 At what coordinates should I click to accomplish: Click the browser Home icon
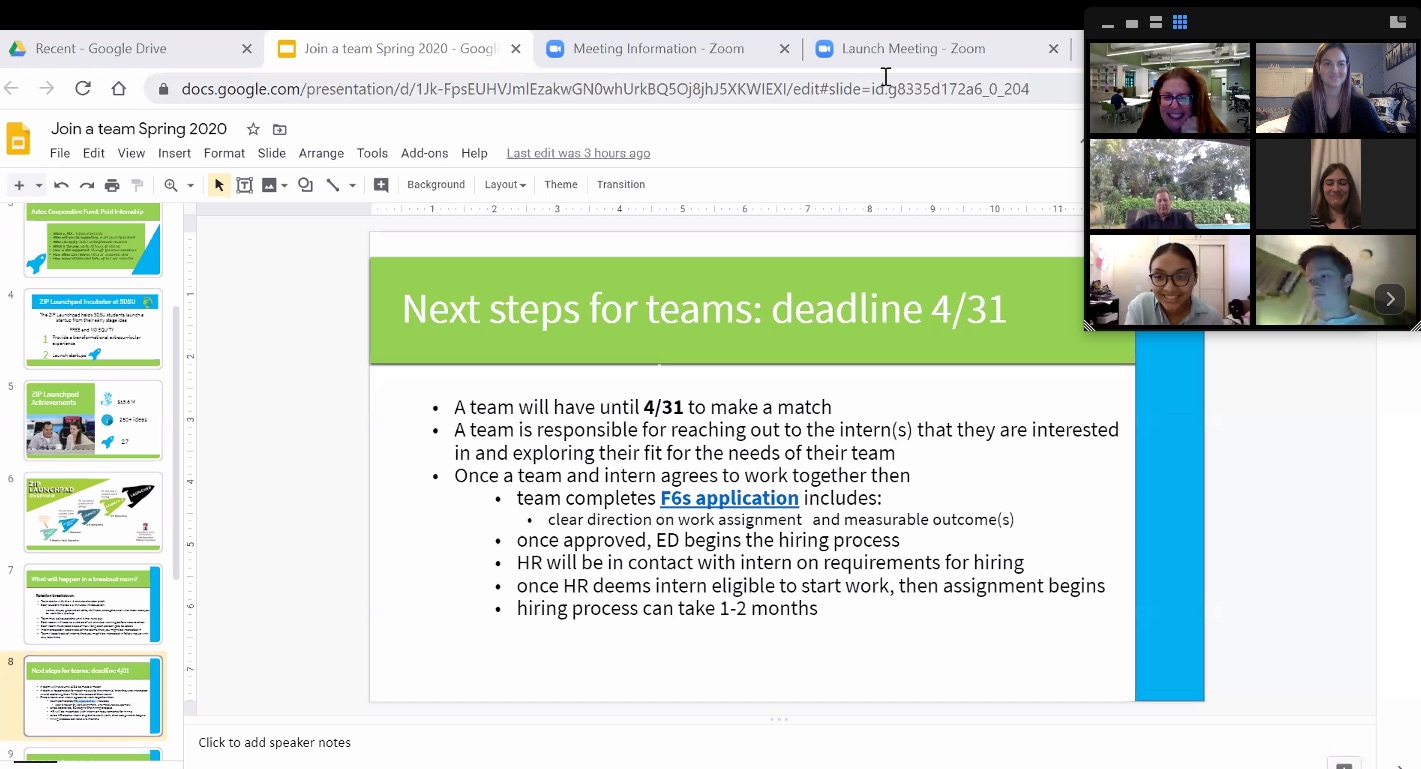click(119, 89)
